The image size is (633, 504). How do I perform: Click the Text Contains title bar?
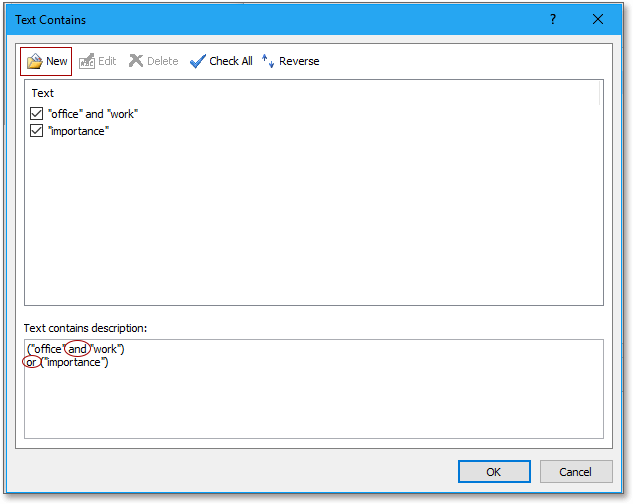tap(250, 19)
